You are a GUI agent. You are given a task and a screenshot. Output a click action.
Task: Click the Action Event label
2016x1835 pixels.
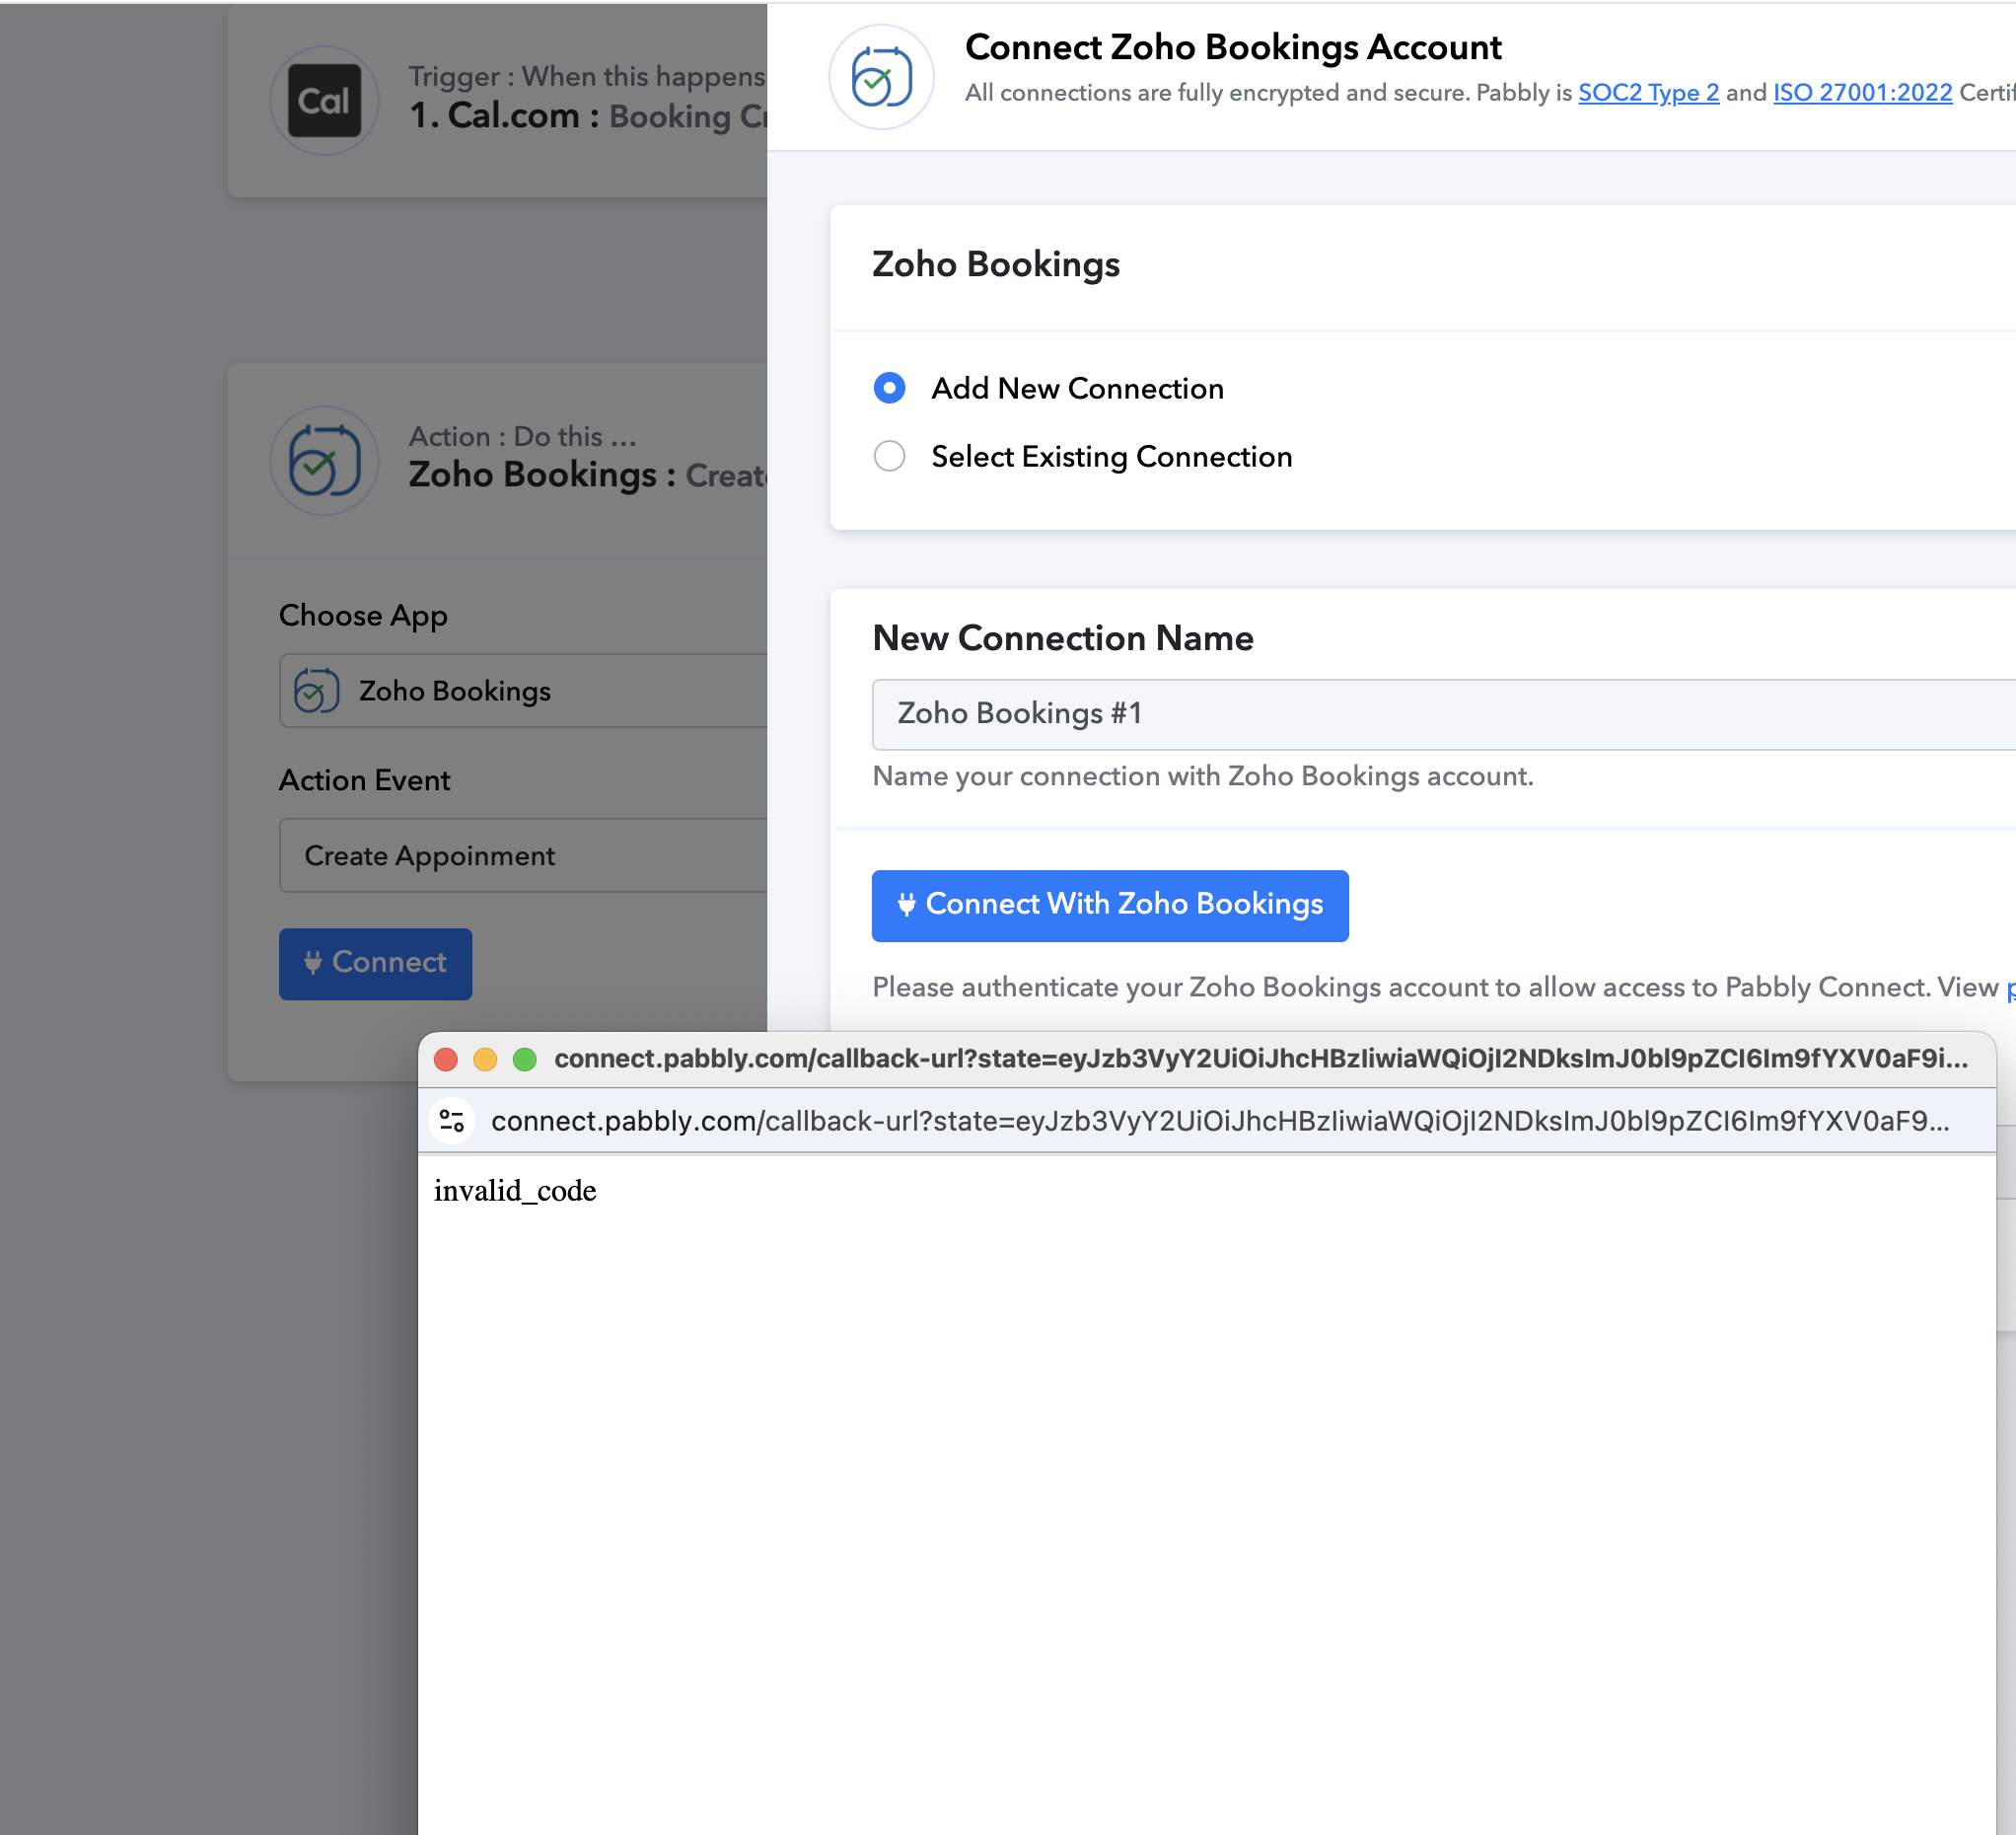[x=364, y=780]
